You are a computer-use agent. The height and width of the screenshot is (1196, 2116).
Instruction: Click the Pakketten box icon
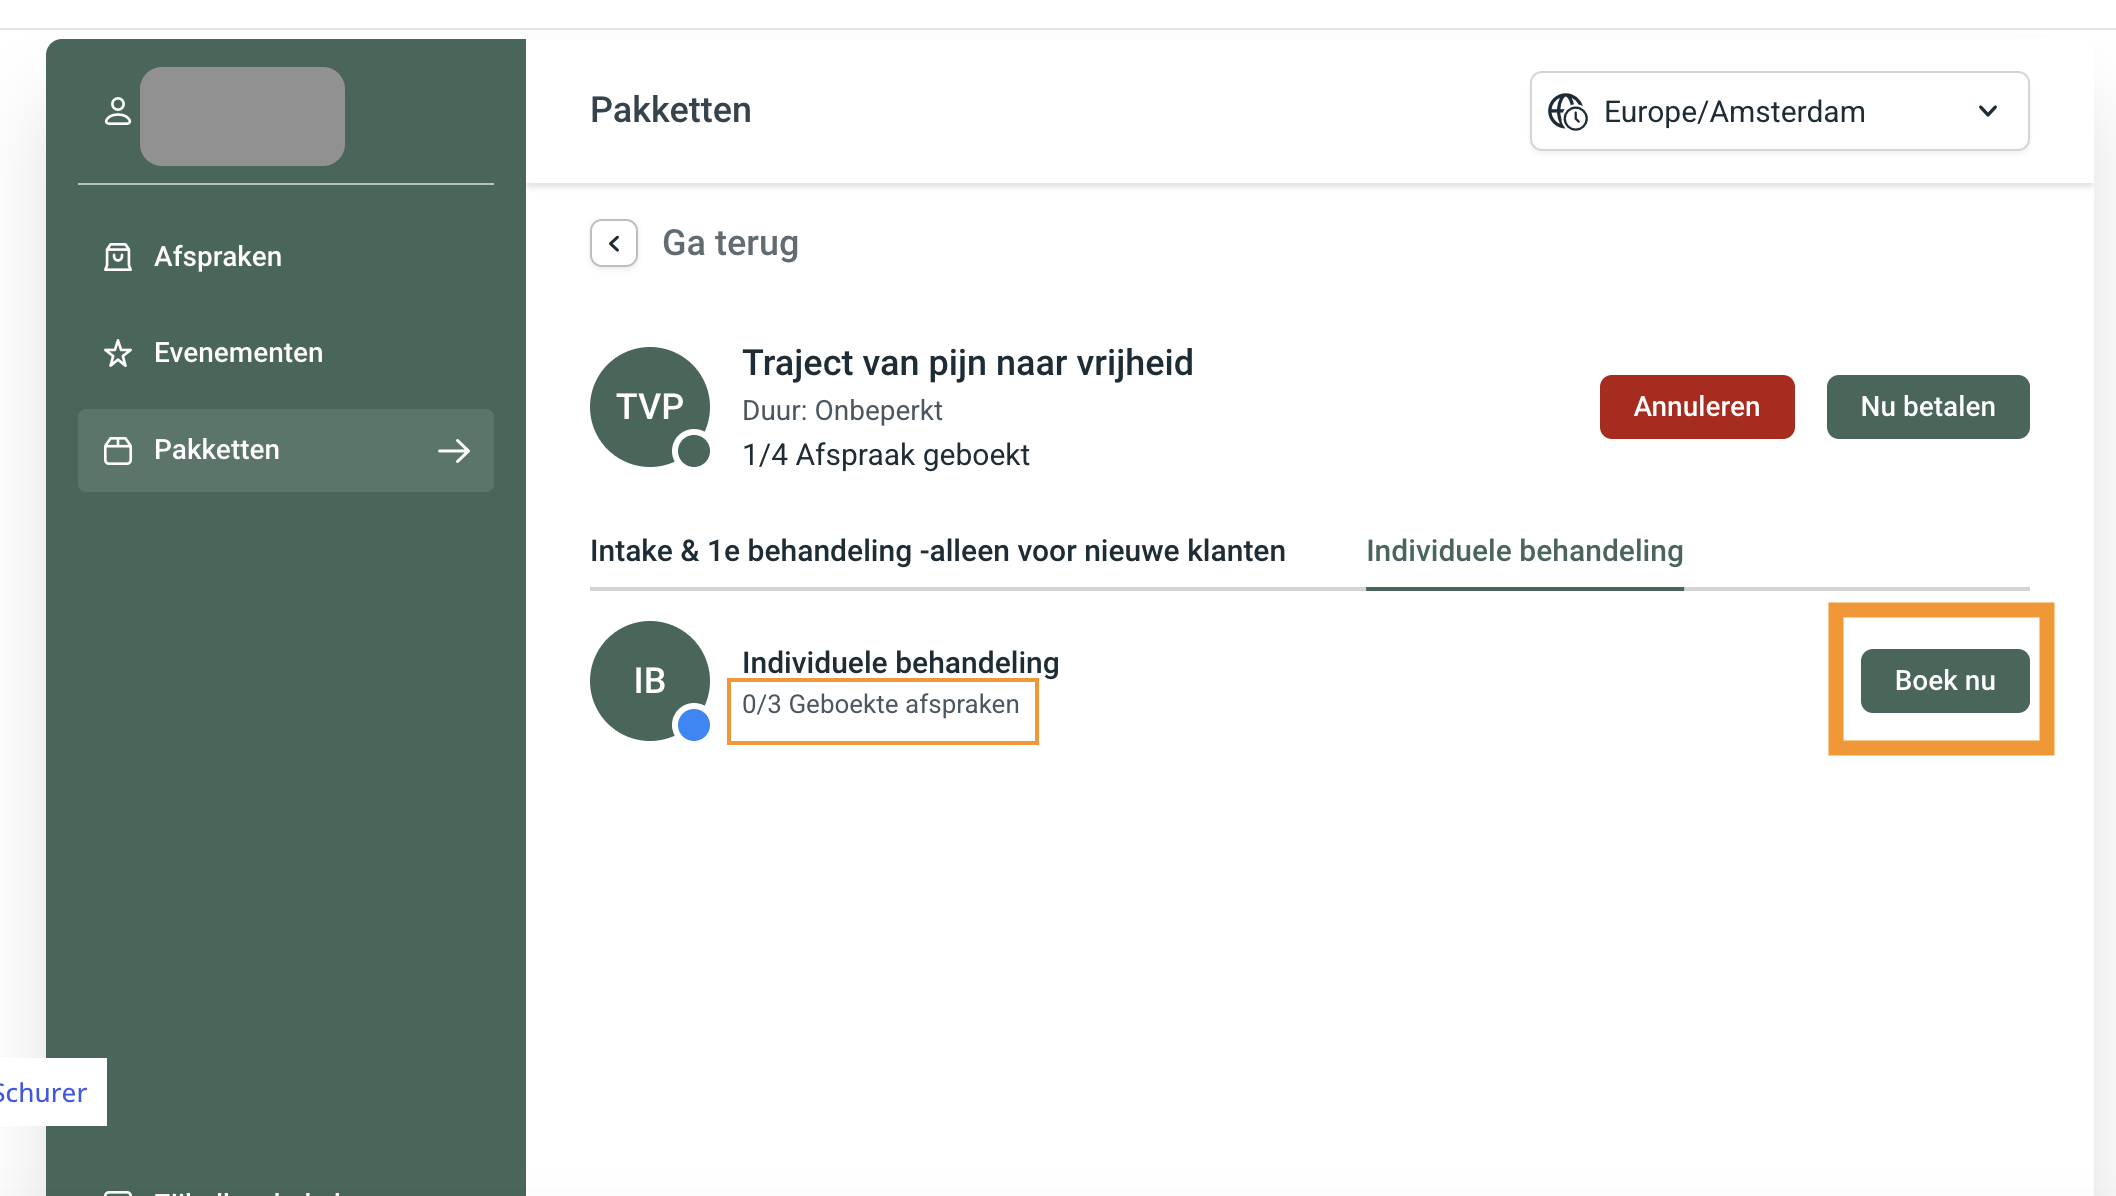118,451
